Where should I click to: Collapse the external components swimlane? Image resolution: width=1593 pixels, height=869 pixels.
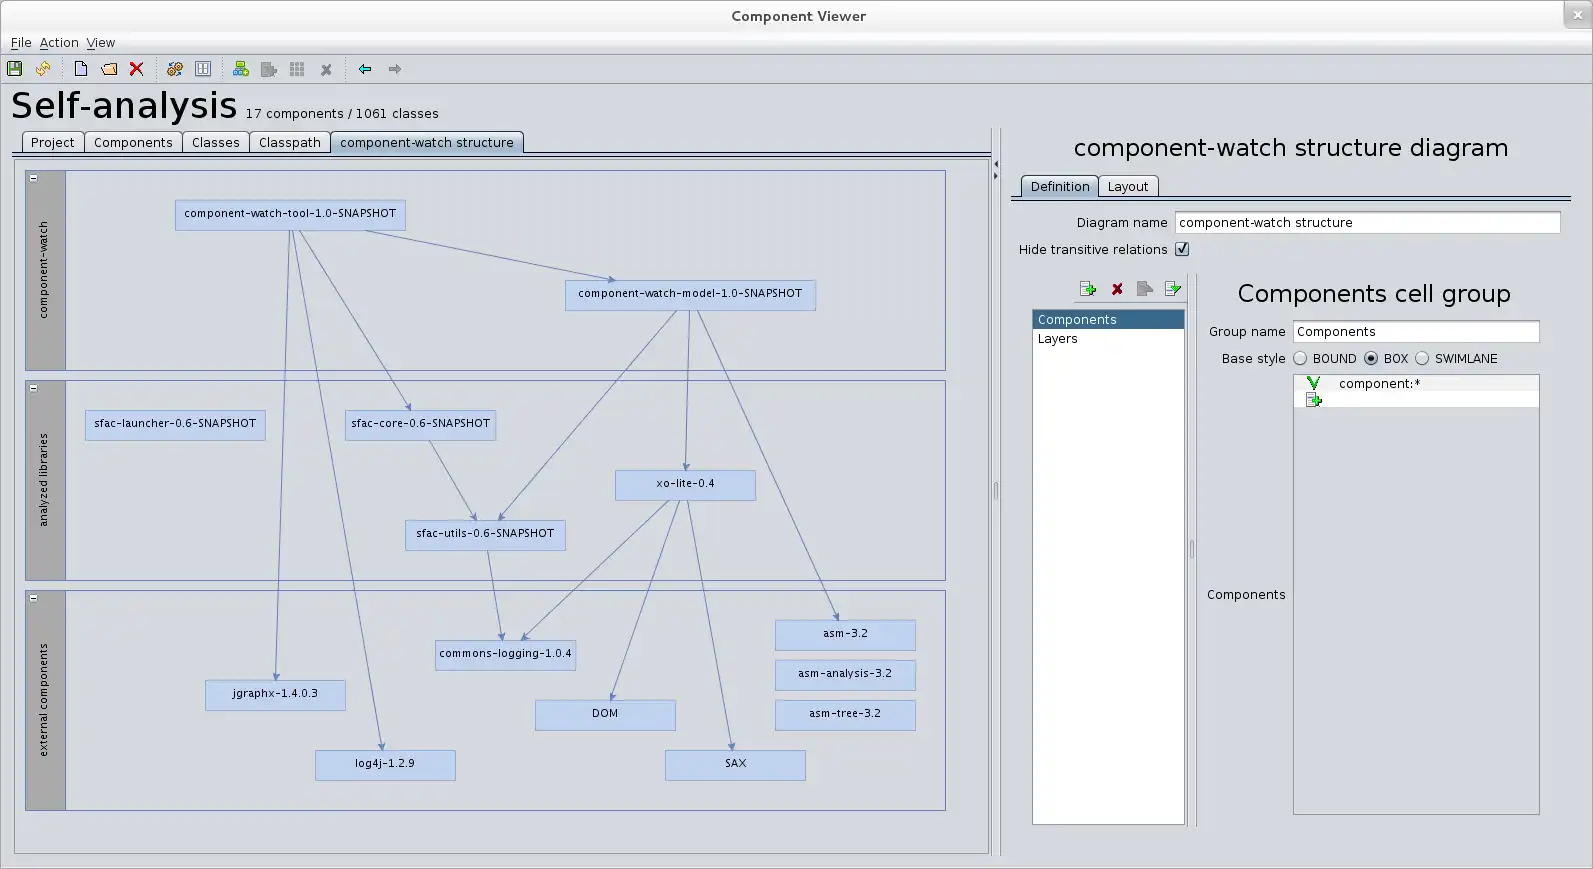tap(33, 598)
